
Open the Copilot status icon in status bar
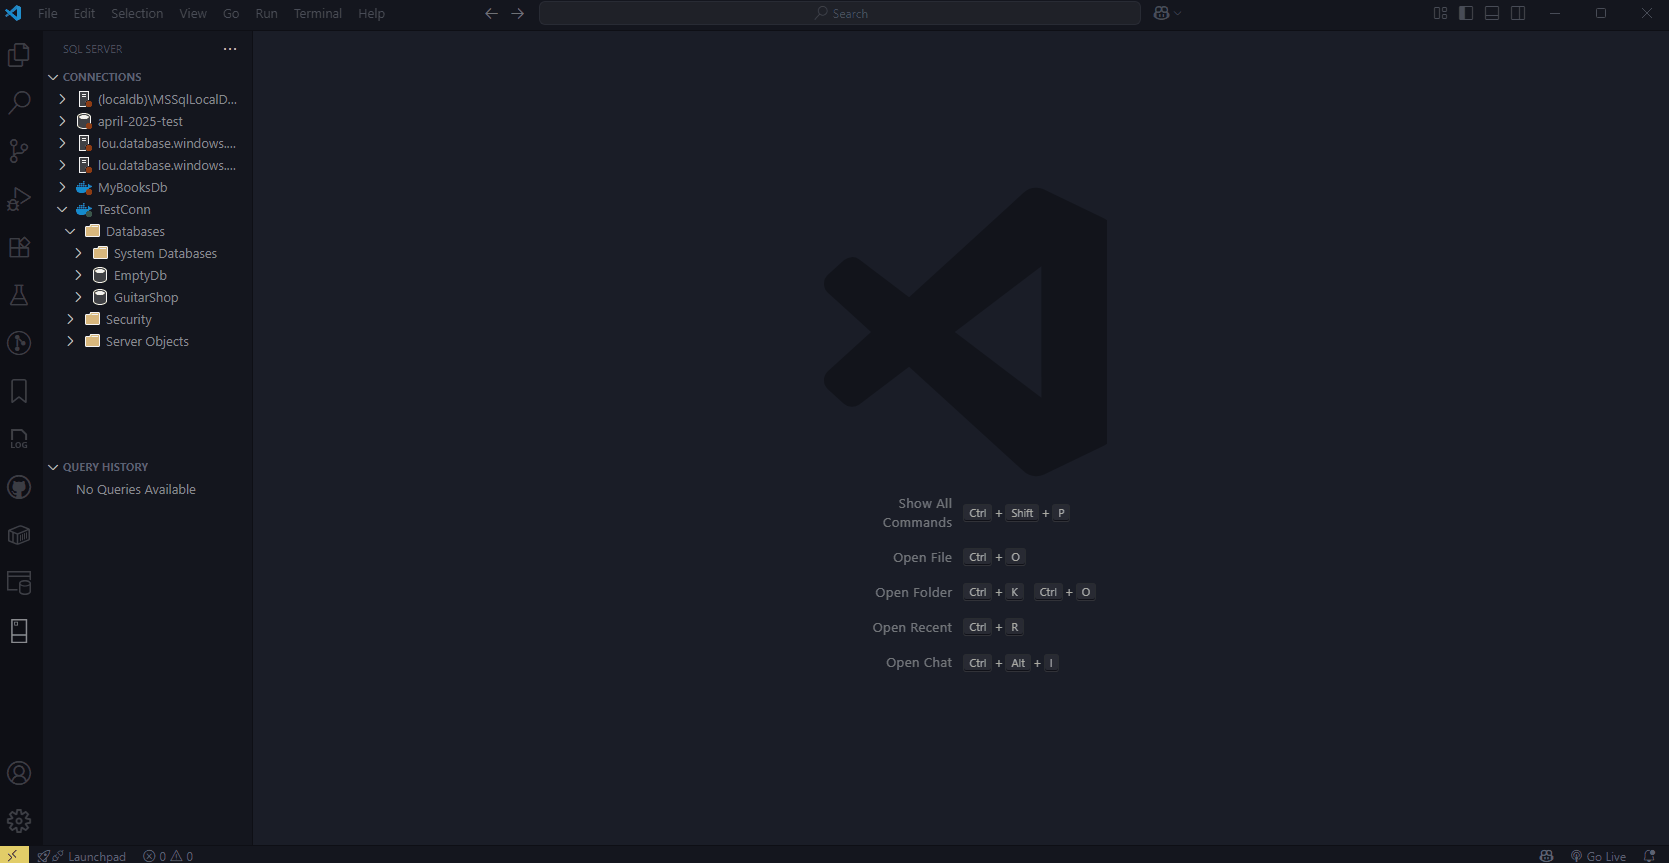click(1546, 856)
